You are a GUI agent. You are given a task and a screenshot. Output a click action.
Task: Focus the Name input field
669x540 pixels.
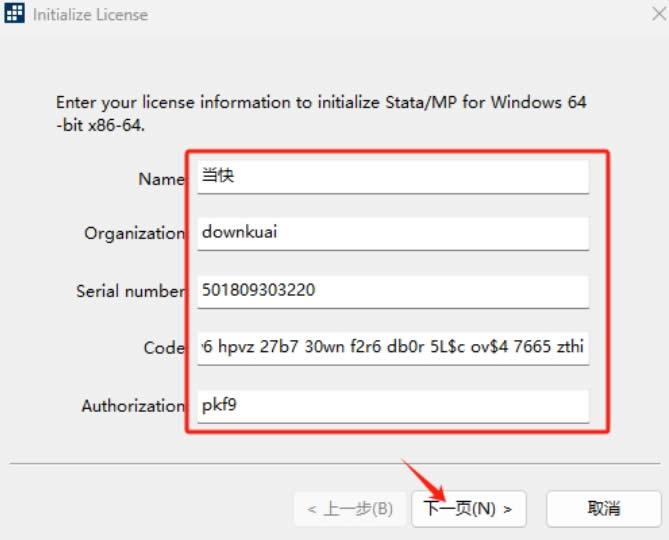click(392, 177)
